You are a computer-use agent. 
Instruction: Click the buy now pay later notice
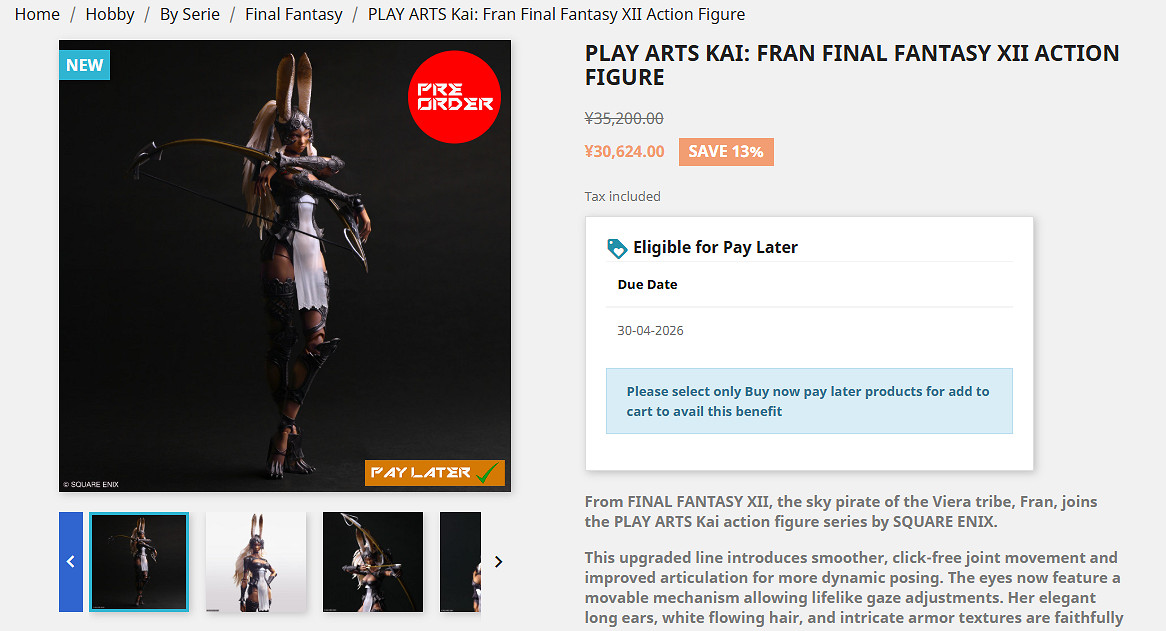[x=808, y=401]
